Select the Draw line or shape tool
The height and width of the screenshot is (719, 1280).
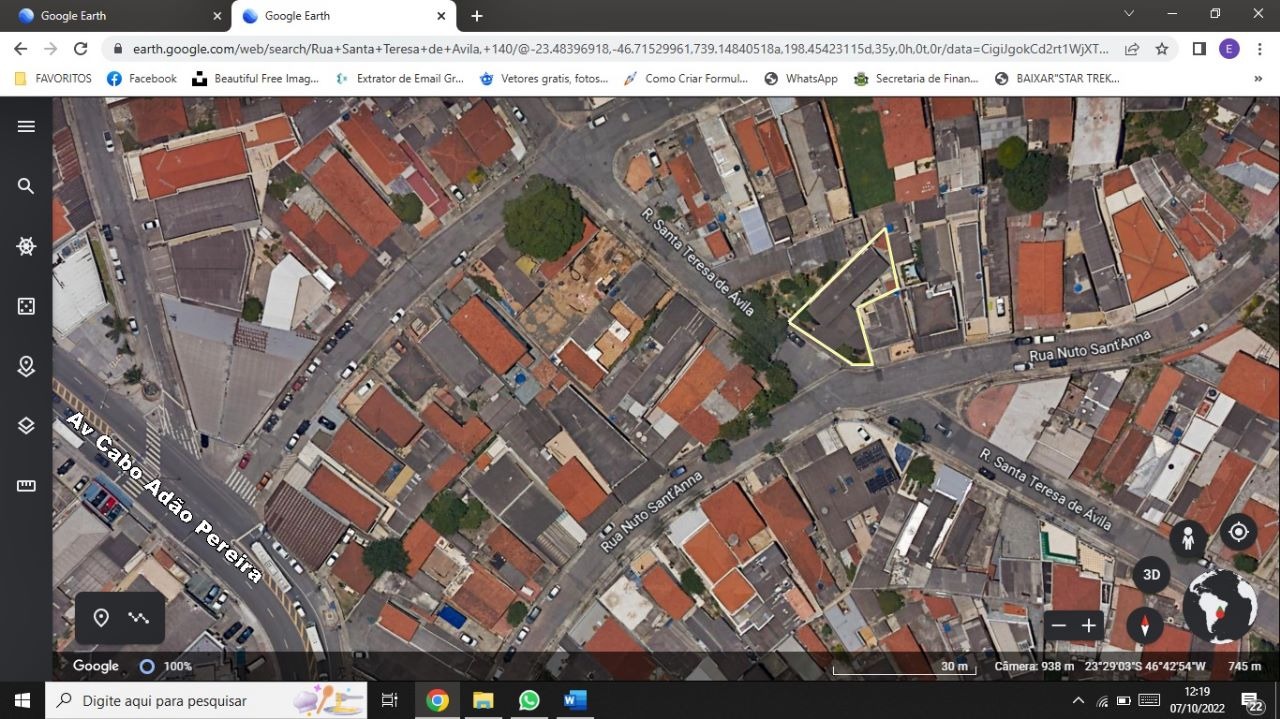click(139, 618)
